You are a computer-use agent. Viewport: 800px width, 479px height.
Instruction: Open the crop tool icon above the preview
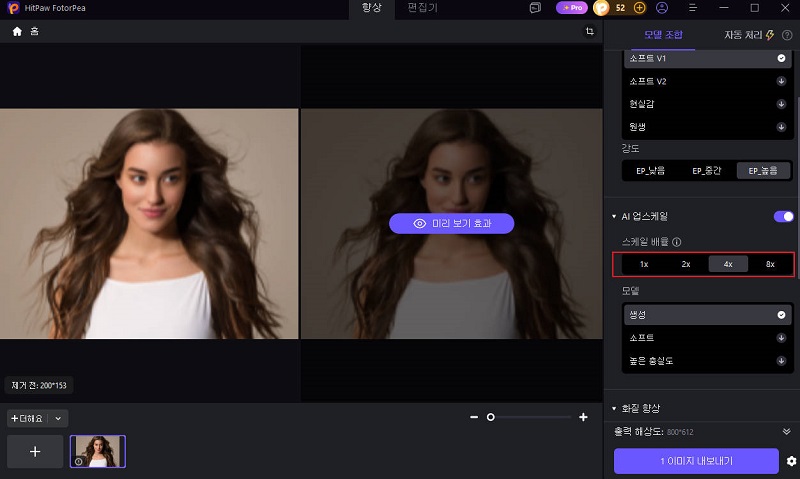(590, 31)
